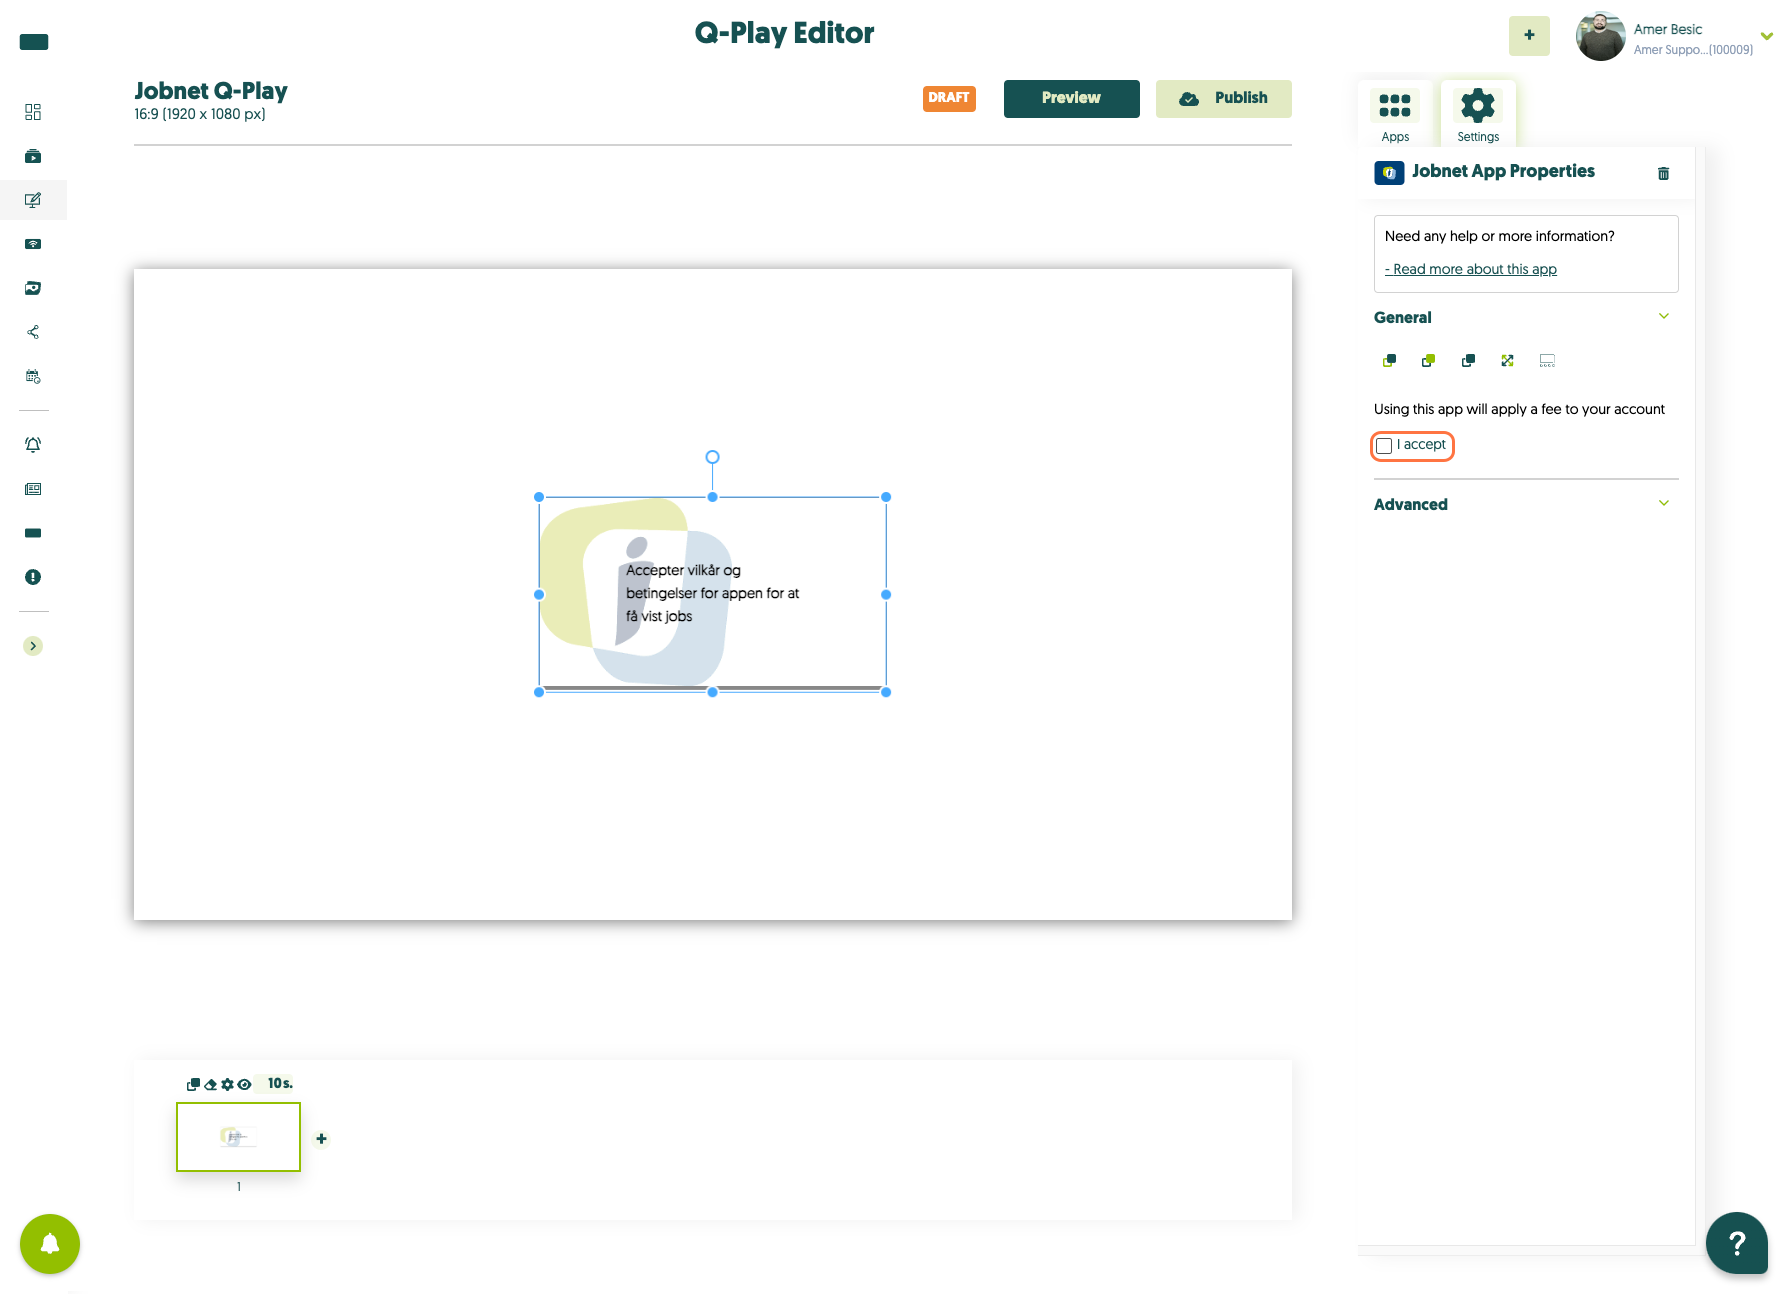
Task: Click the third dark layer order icon
Action: (x=1468, y=361)
